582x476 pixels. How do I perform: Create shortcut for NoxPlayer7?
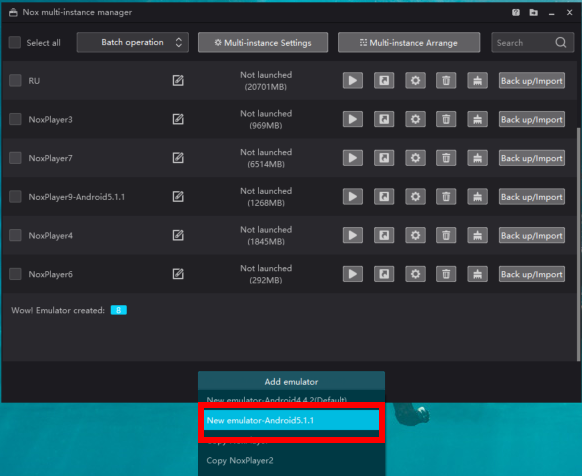click(x=384, y=158)
